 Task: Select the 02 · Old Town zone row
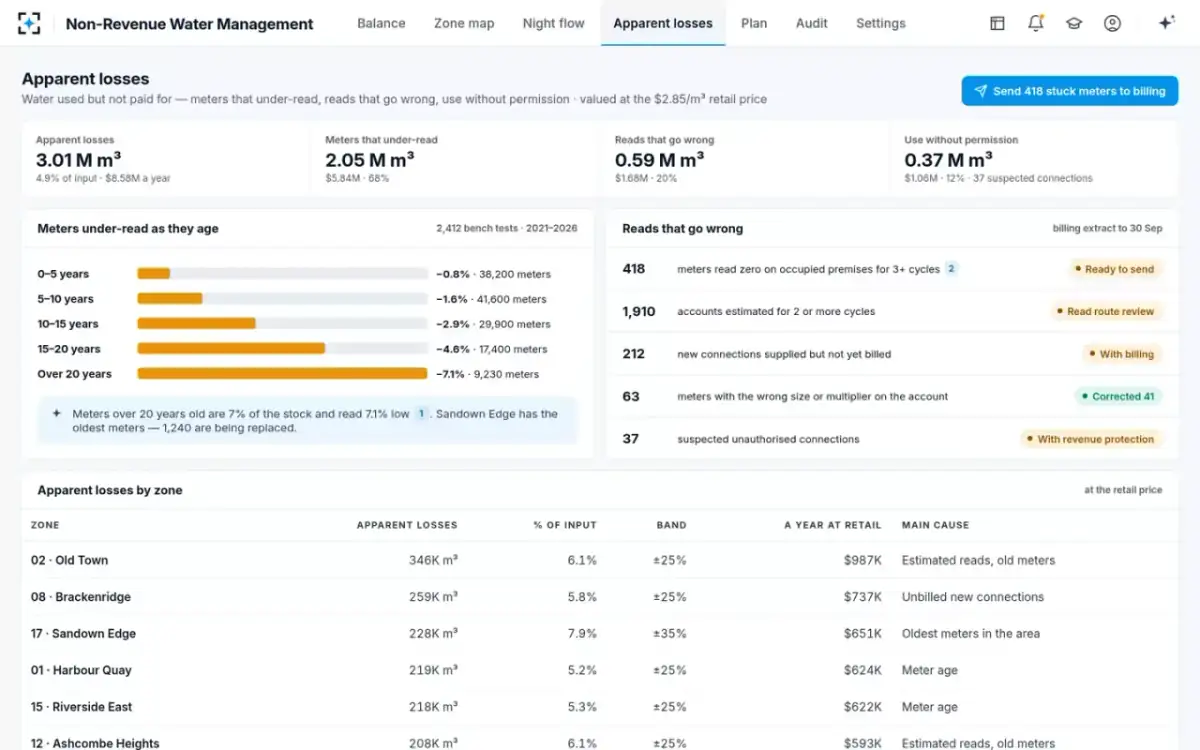(x=600, y=560)
